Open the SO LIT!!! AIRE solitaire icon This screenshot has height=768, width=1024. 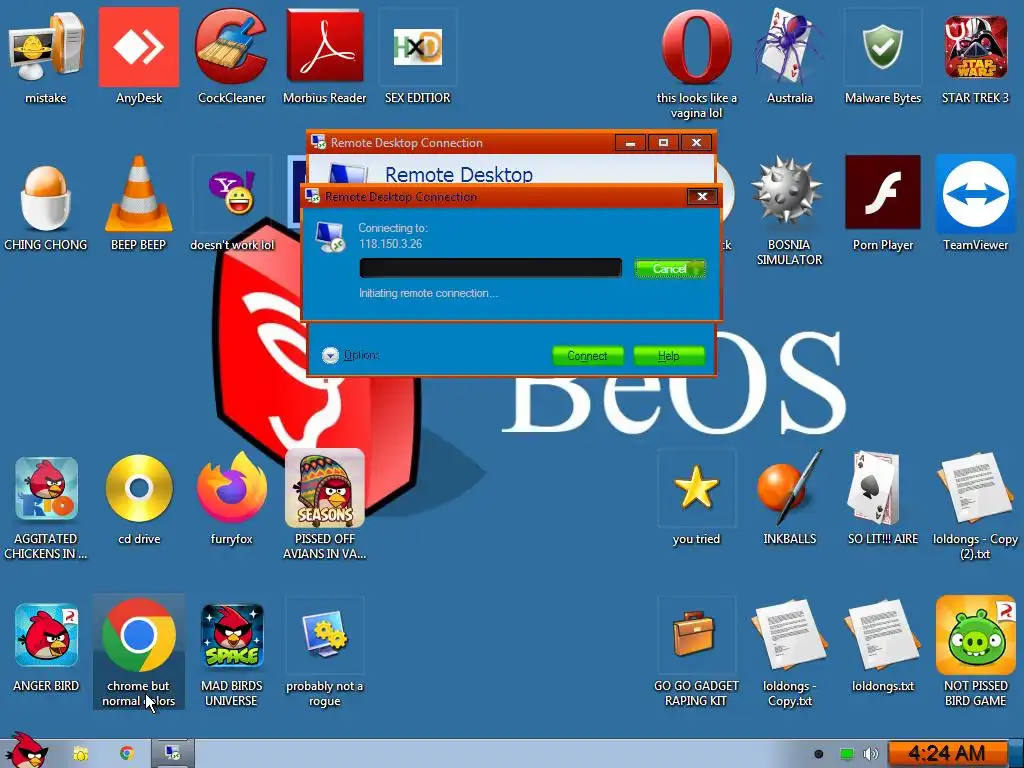[882, 498]
